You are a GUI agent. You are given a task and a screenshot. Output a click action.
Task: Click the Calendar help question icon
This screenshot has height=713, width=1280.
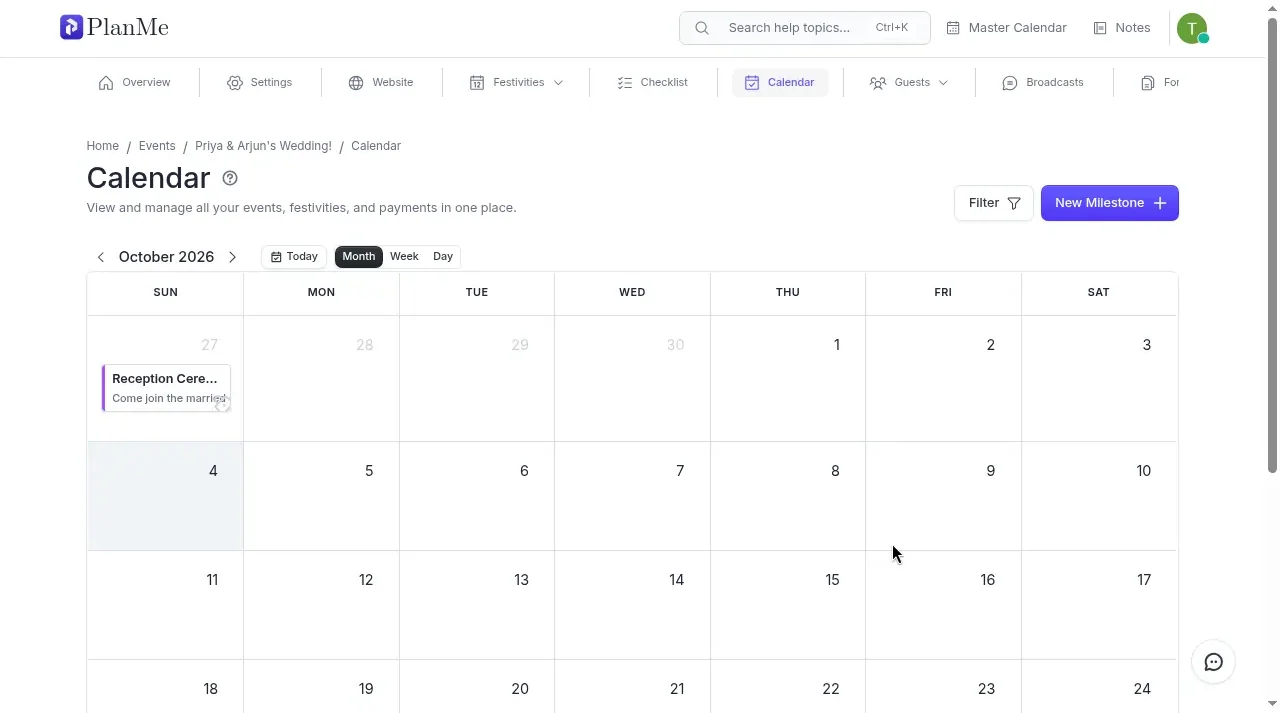pos(230,178)
